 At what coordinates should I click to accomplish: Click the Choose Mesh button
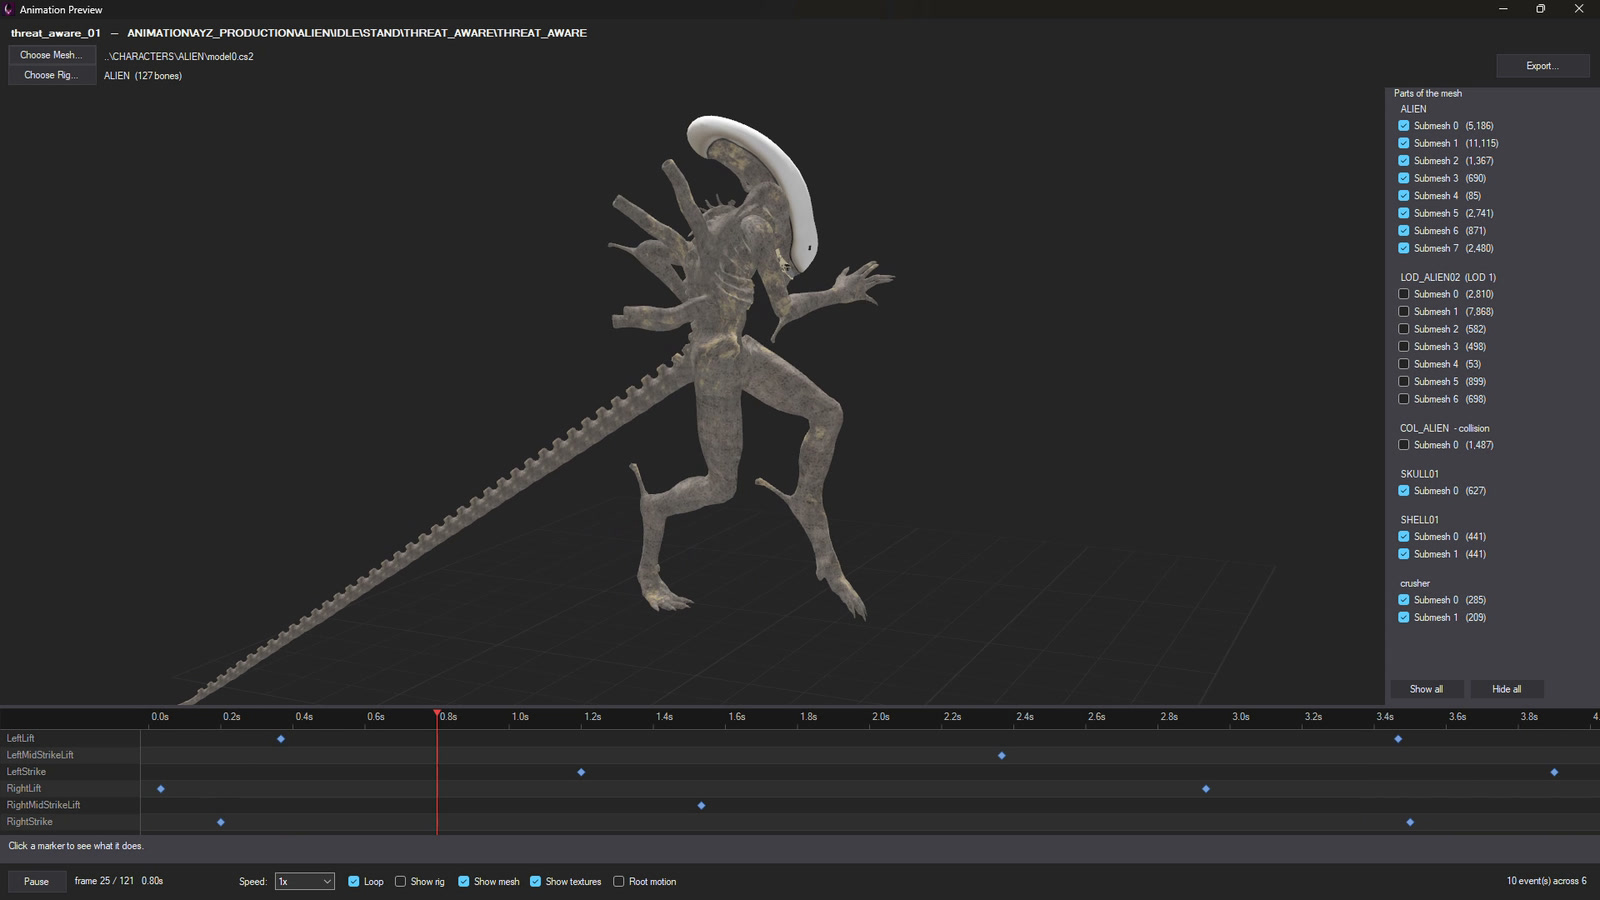tap(52, 55)
